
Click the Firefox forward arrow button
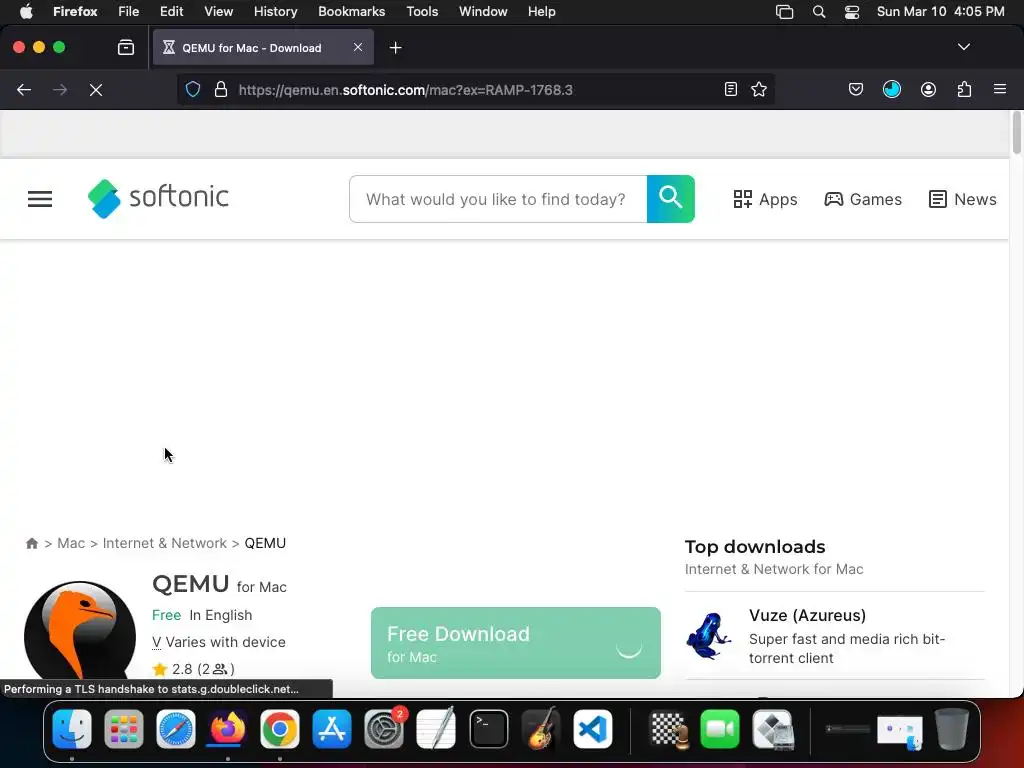(x=60, y=90)
